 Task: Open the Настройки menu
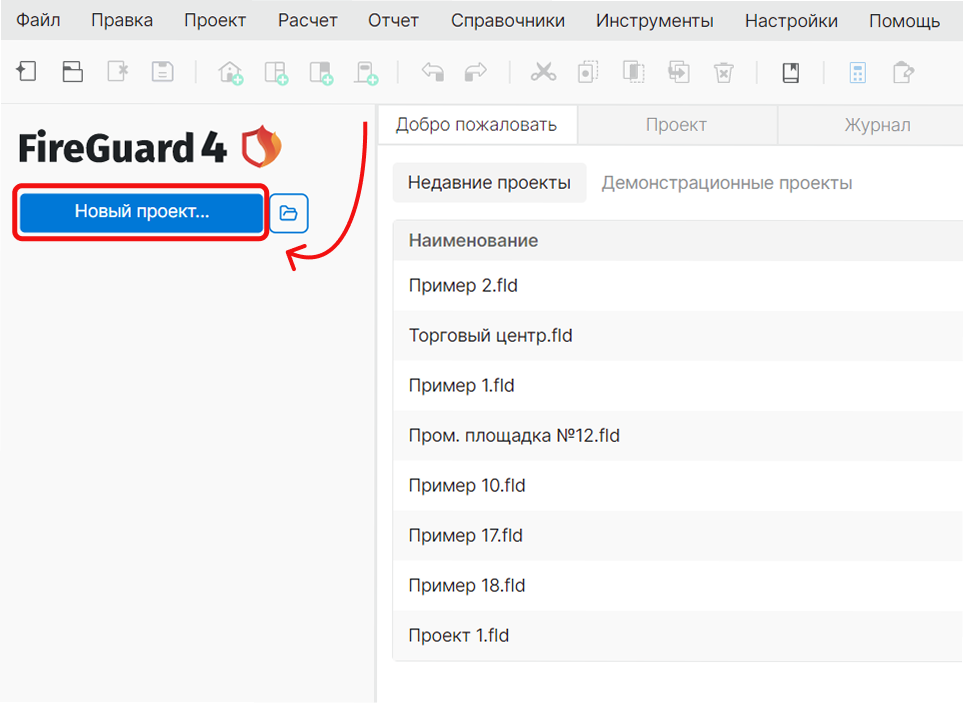[x=791, y=20]
